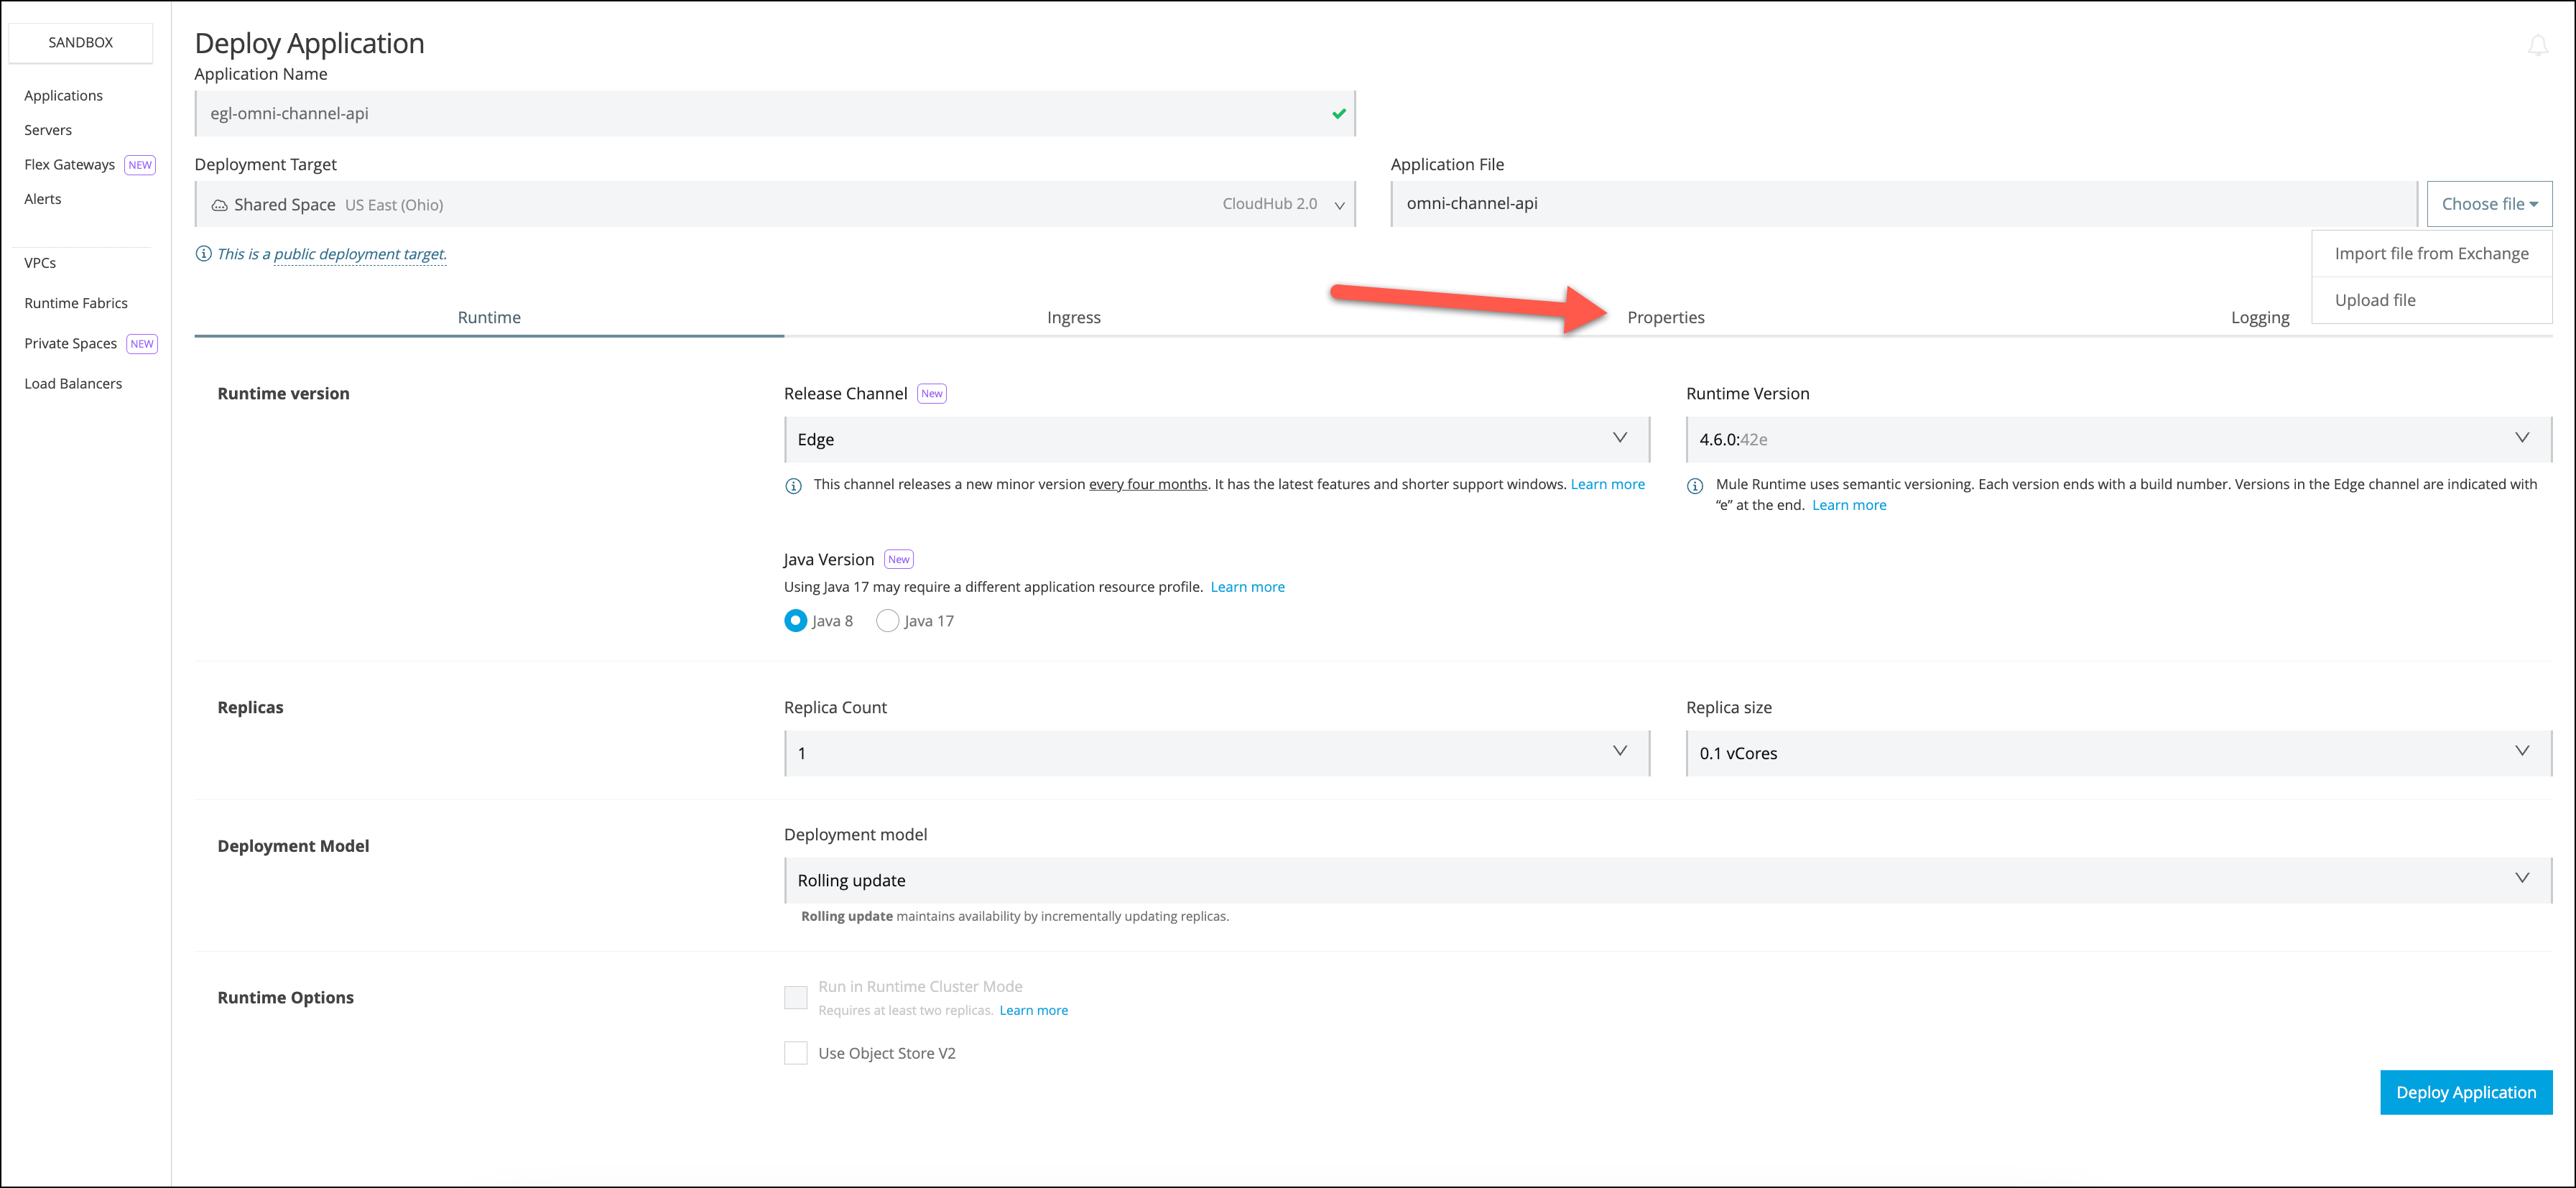
Task: Click info icon under Release Channel
Action: (x=793, y=486)
